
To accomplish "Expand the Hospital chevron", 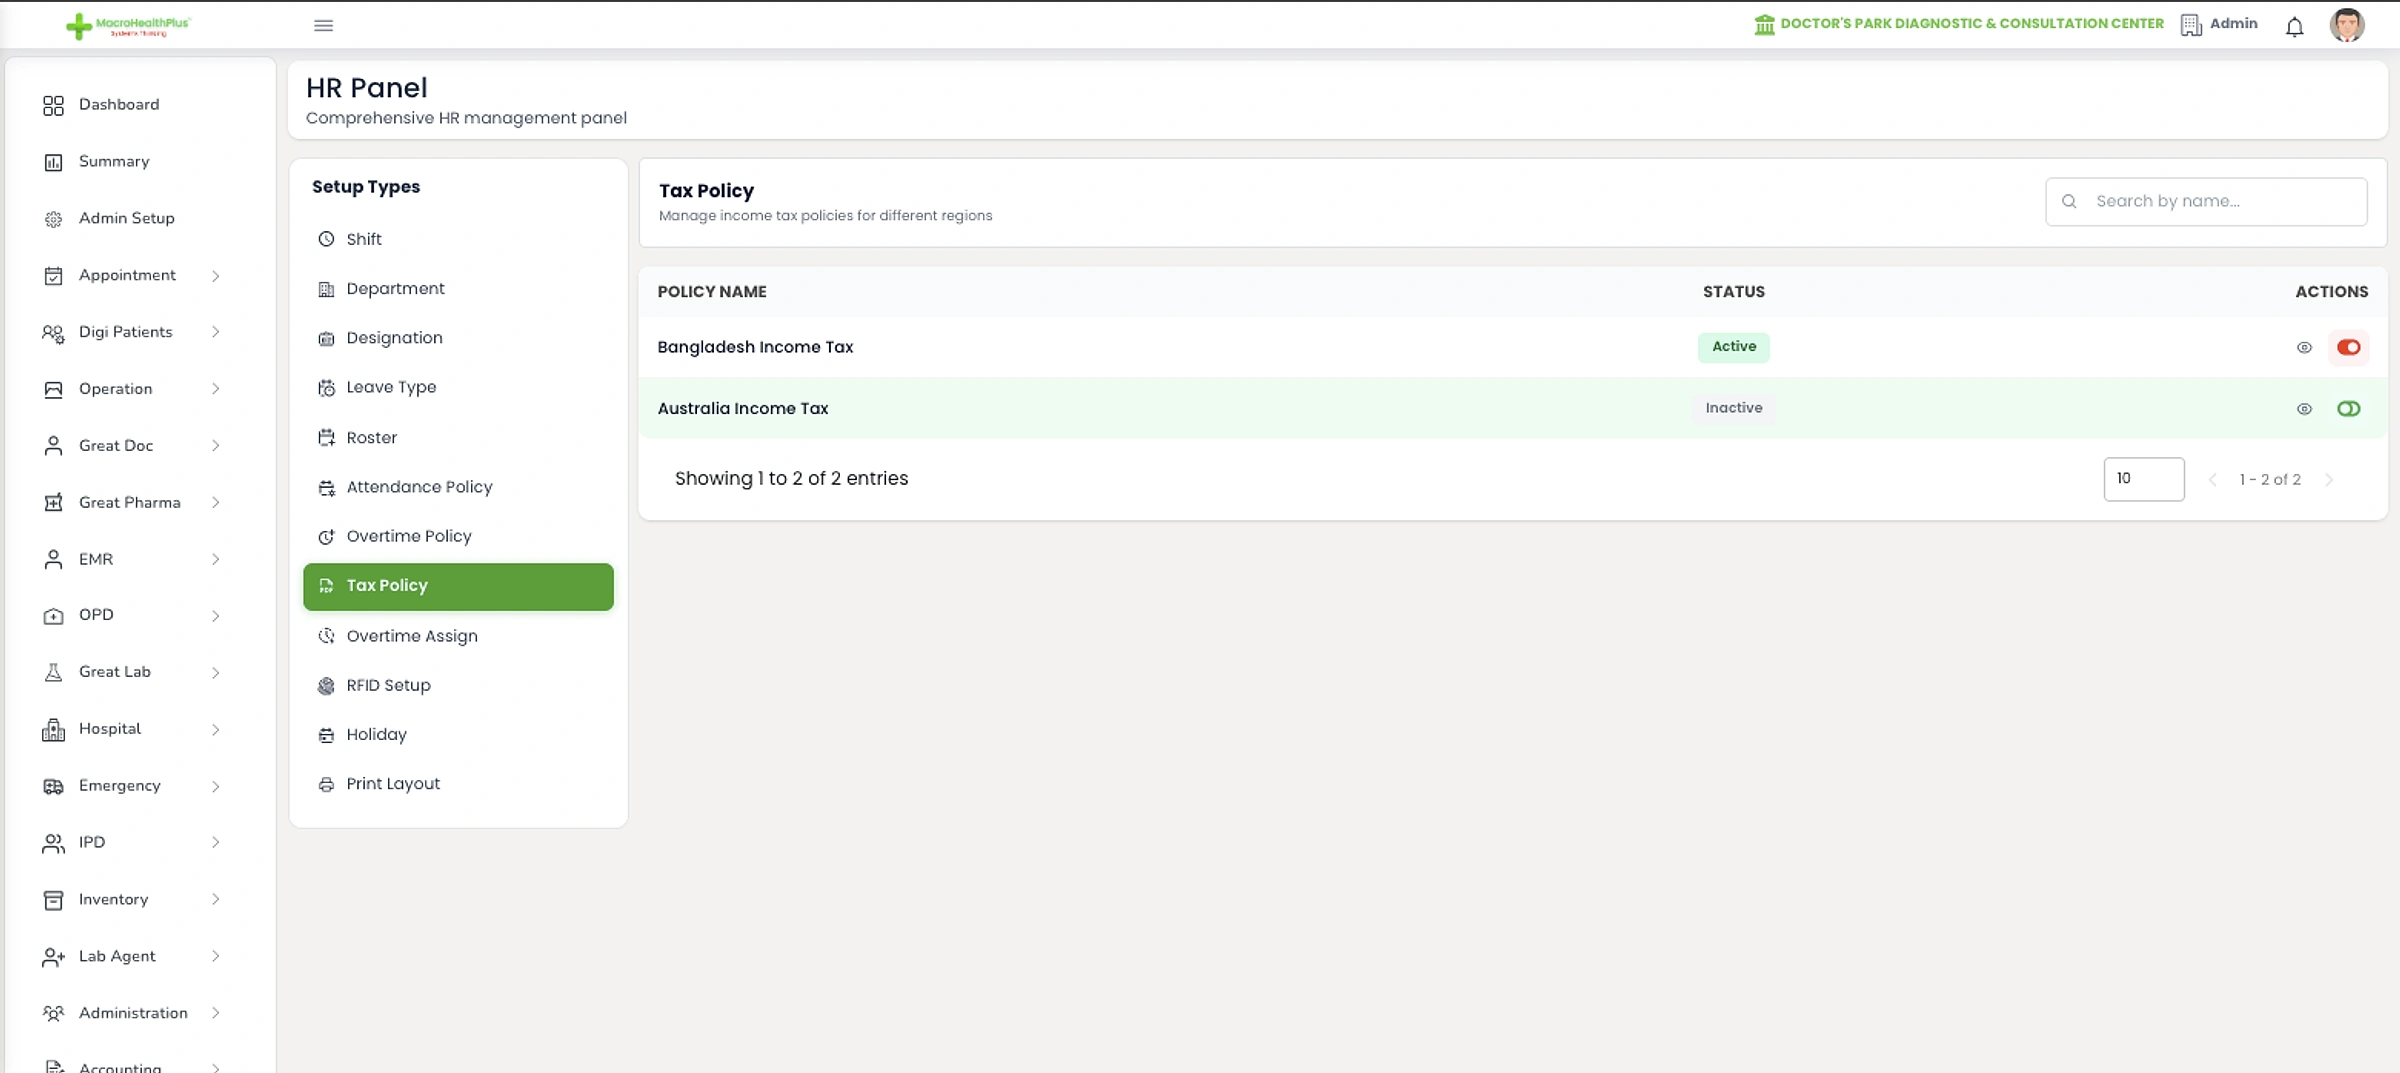I will click(x=215, y=730).
